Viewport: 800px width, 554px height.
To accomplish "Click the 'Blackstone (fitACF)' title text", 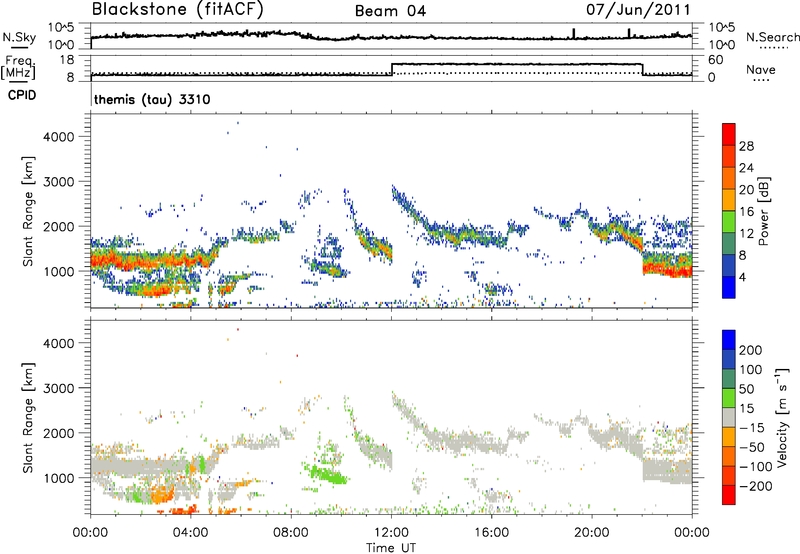I will point(178,10).
